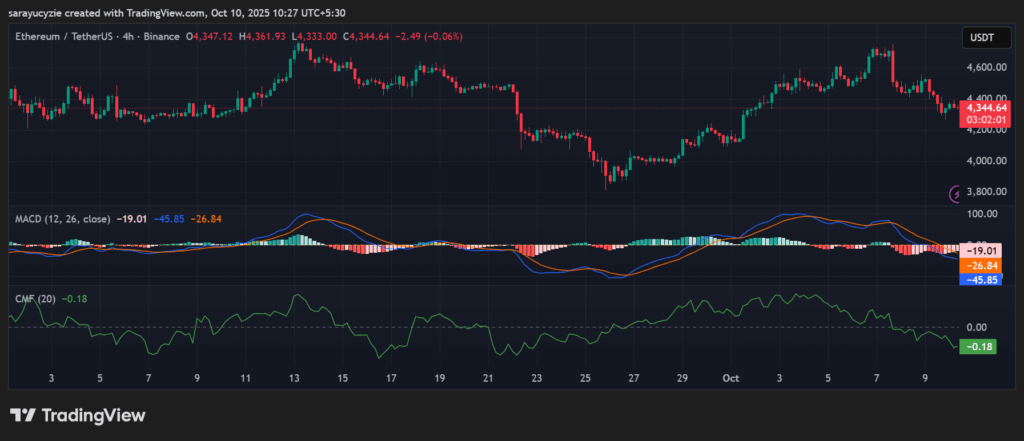Click the current price label 4,344.64
Screen dimensions: 1024x441
coord(986,105)
